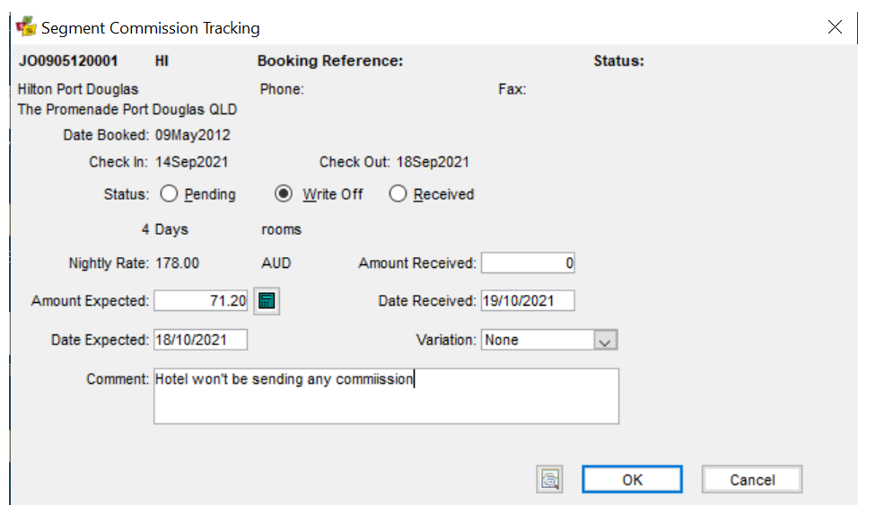Mark the commission status as Received
This screenshot has width=871, height=515.
pos(398,194)
